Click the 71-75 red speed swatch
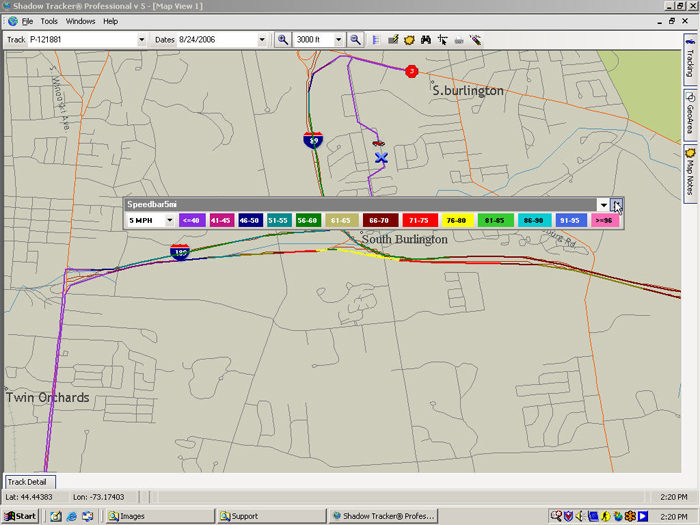 tap(420, 220)
